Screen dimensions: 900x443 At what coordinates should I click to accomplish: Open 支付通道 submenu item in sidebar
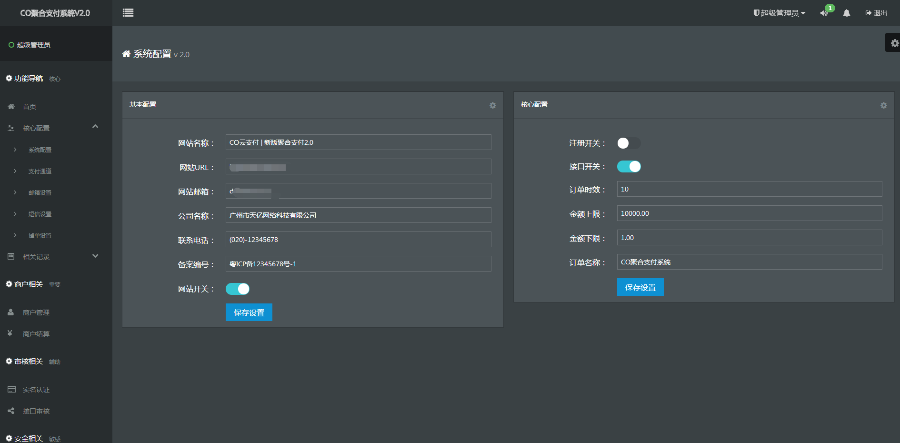point(40,171)
